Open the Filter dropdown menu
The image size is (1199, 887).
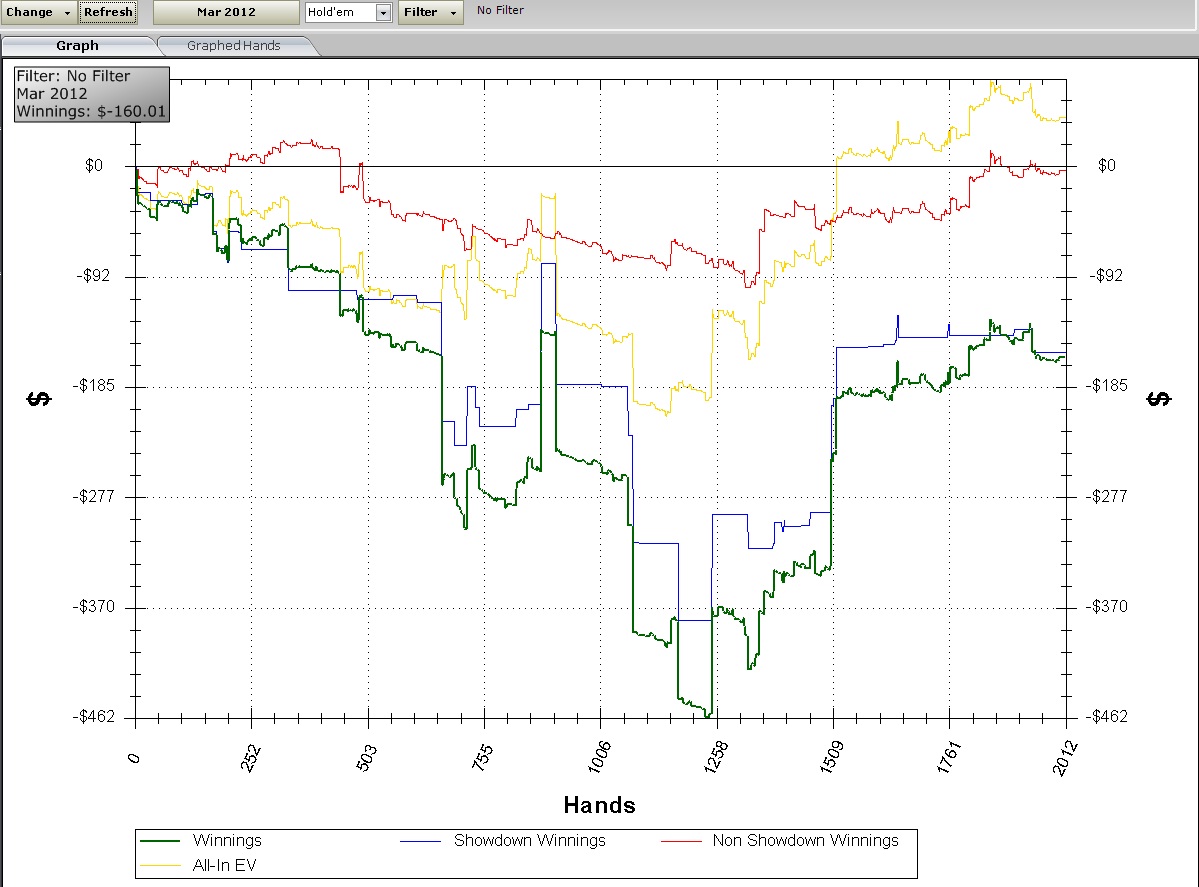430,12
